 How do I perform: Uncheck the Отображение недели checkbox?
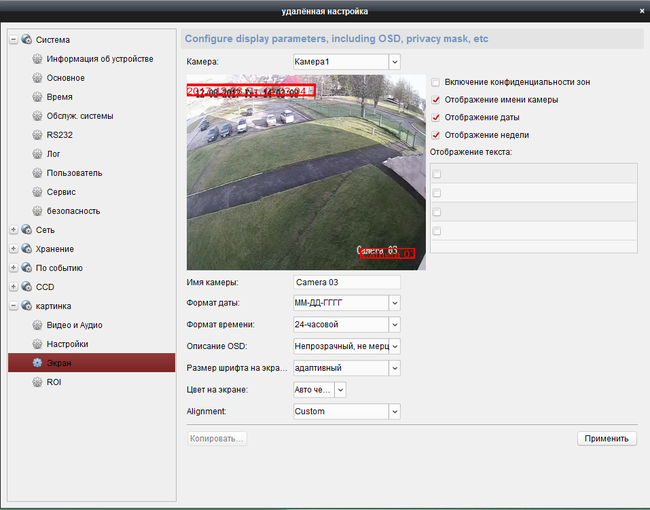pyautogui.click(x=435, y=135)
